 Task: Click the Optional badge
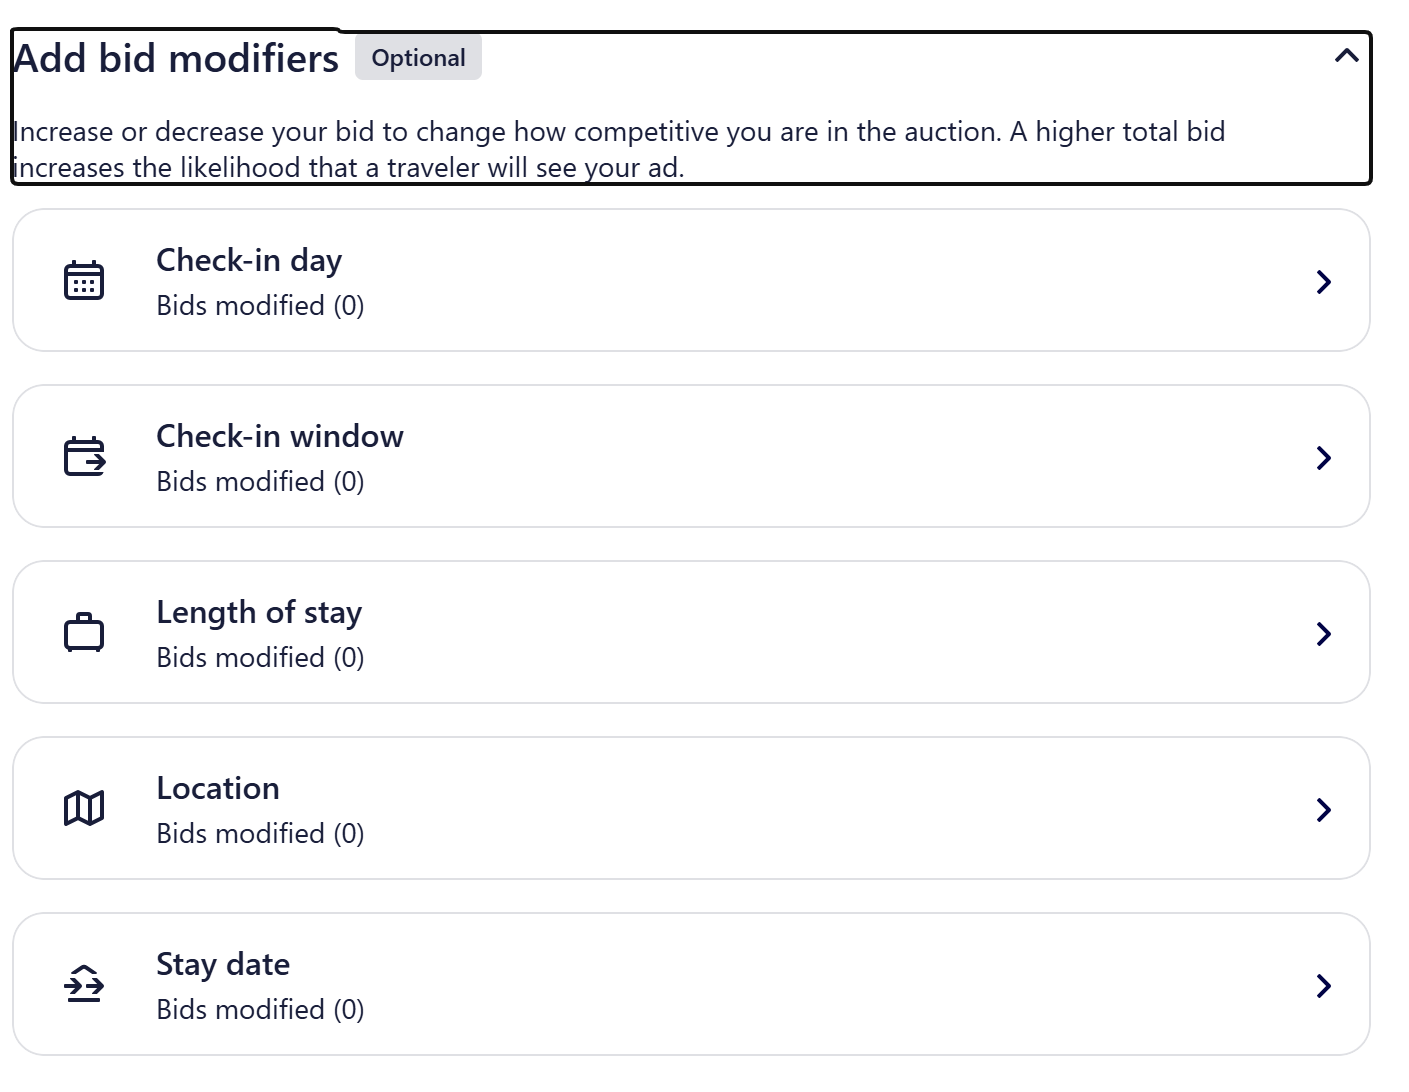[x=418, y=57]
